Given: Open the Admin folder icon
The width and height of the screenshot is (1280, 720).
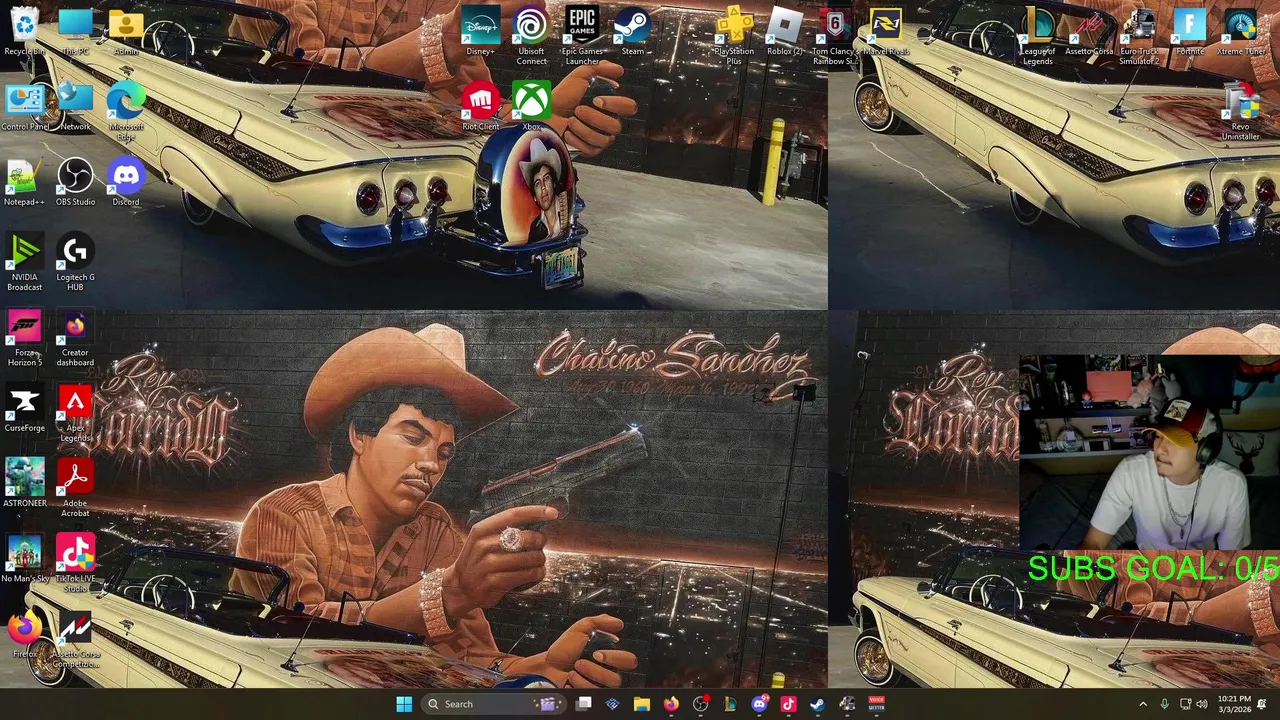Looking at the screenshot, I should [126, 31].
